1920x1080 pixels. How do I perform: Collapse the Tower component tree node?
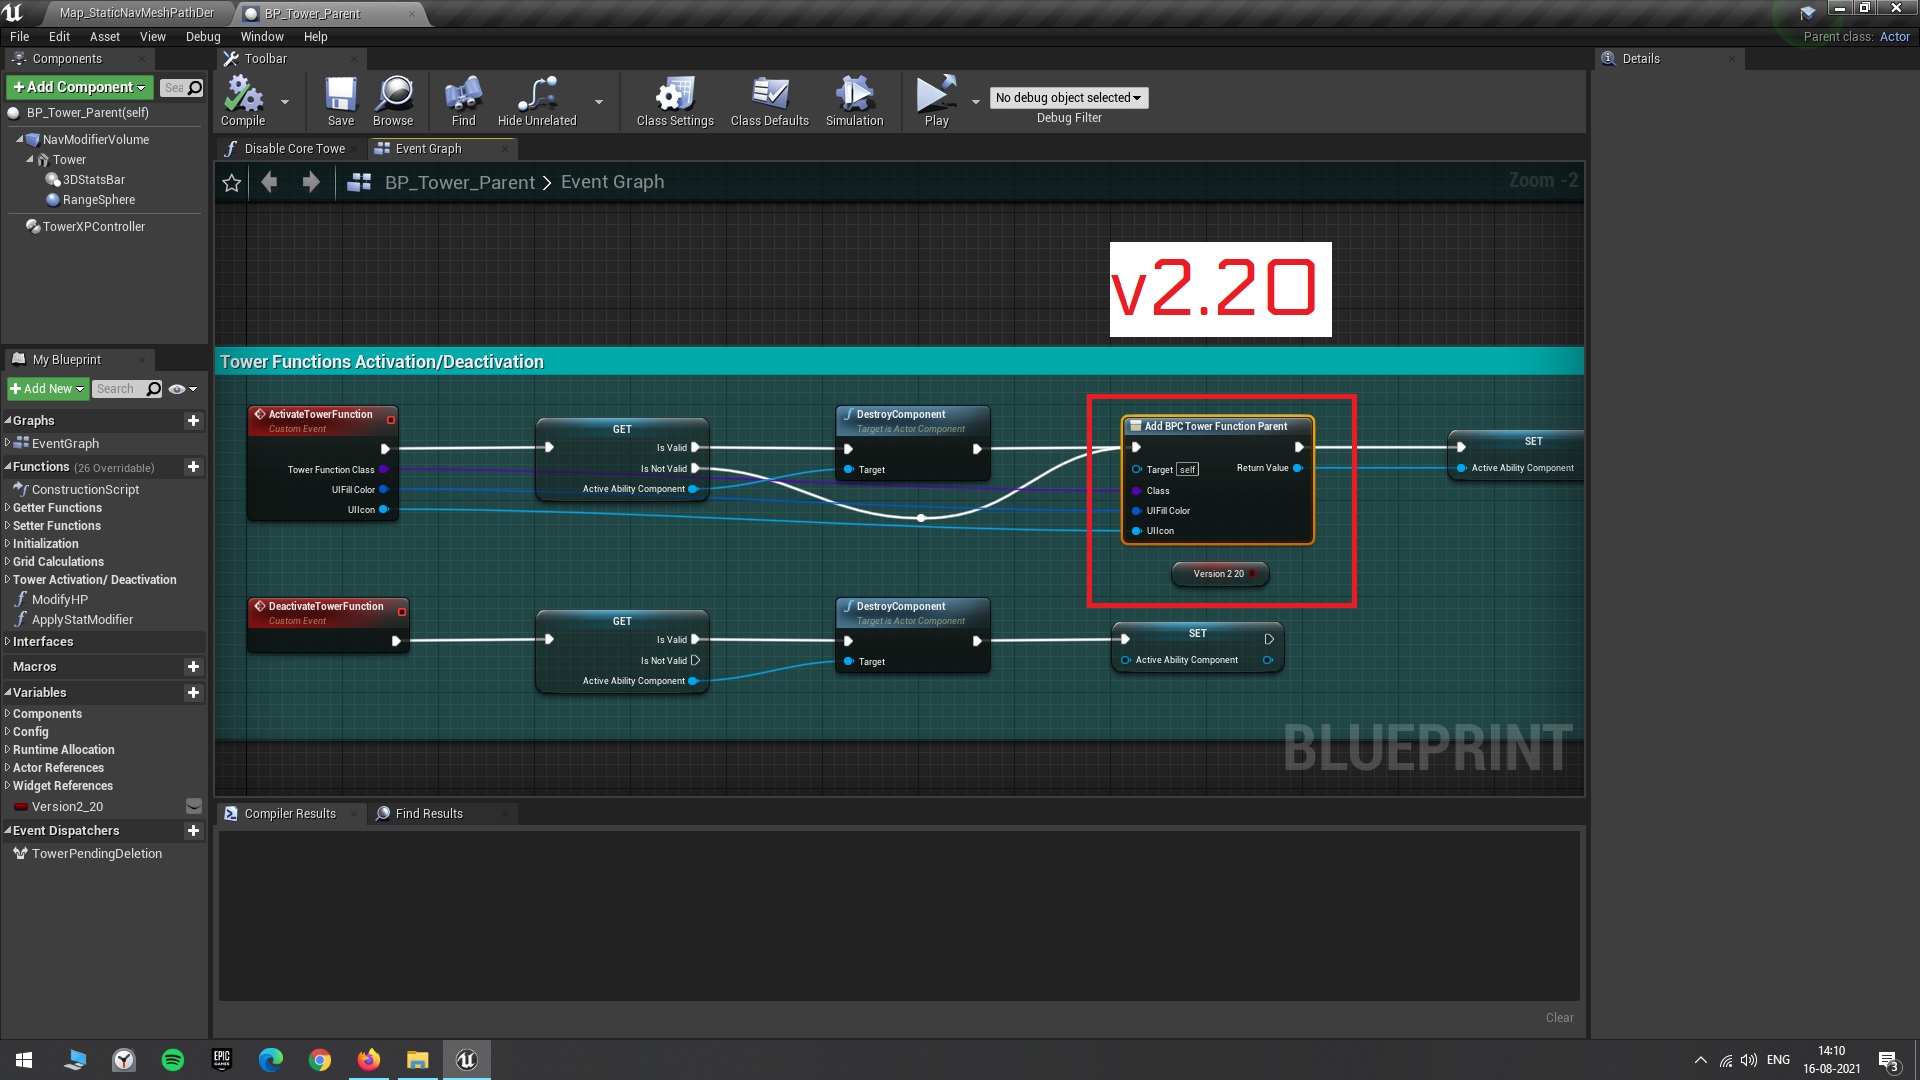coord(29,160)
